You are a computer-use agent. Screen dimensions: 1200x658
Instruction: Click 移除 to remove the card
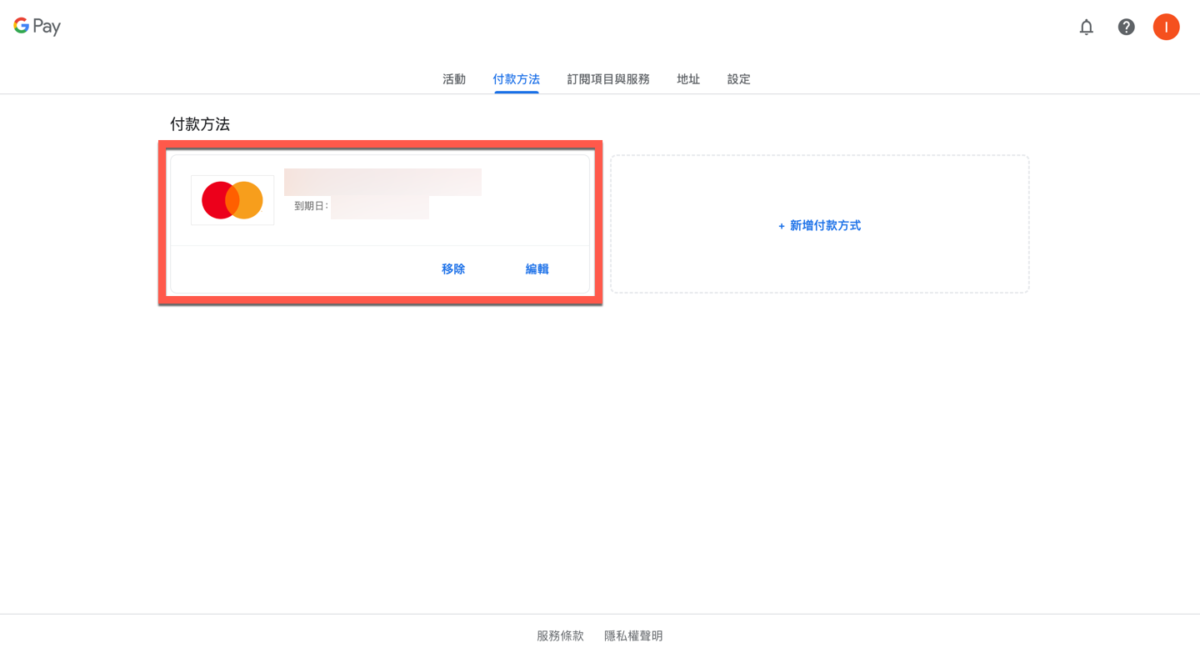click(453, 269)
